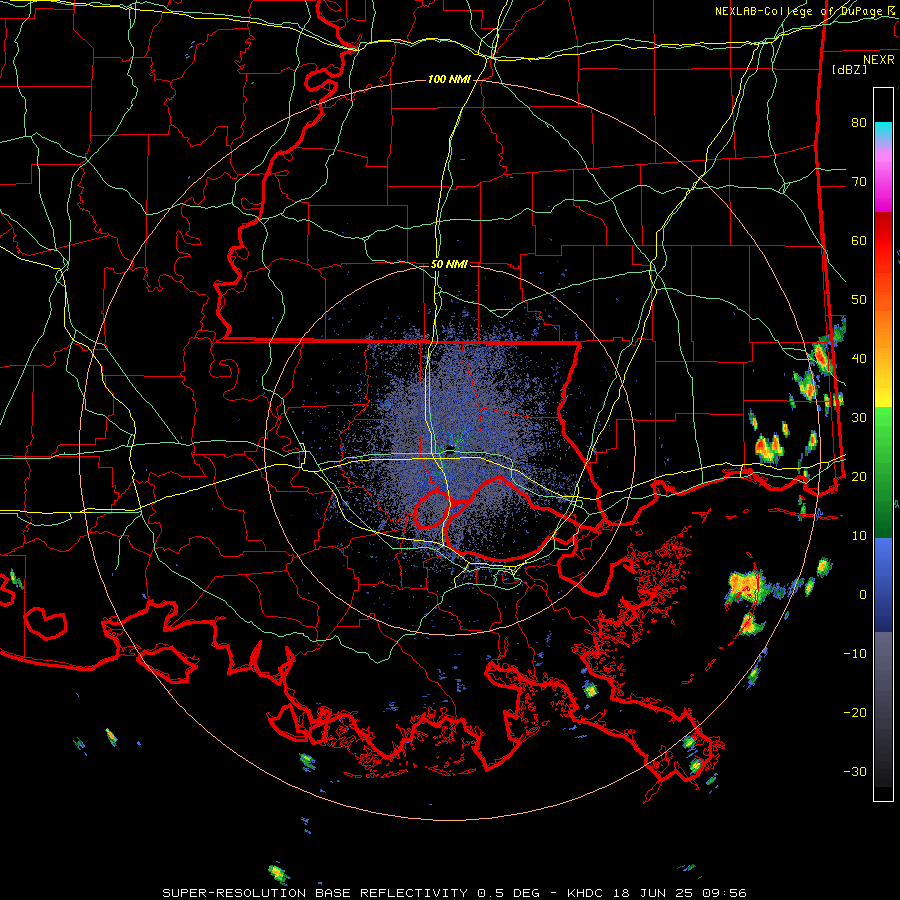Click the 0 value on the dBZ scale

[863, 595]
